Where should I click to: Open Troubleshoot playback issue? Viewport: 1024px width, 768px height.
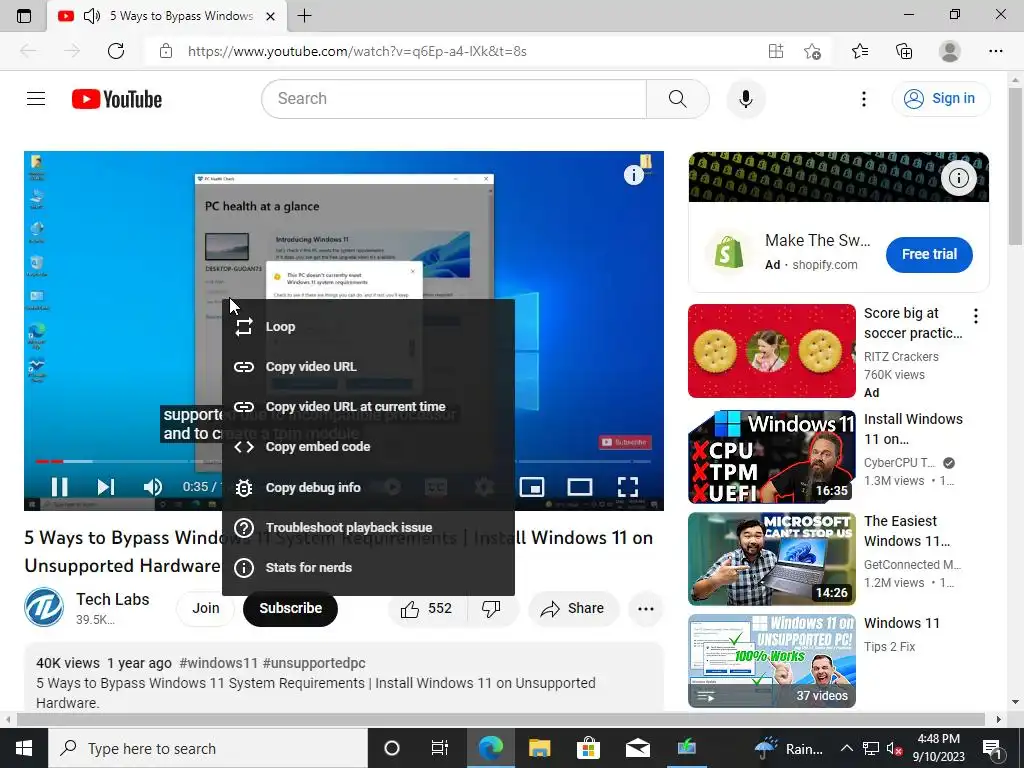pos(368,528)
